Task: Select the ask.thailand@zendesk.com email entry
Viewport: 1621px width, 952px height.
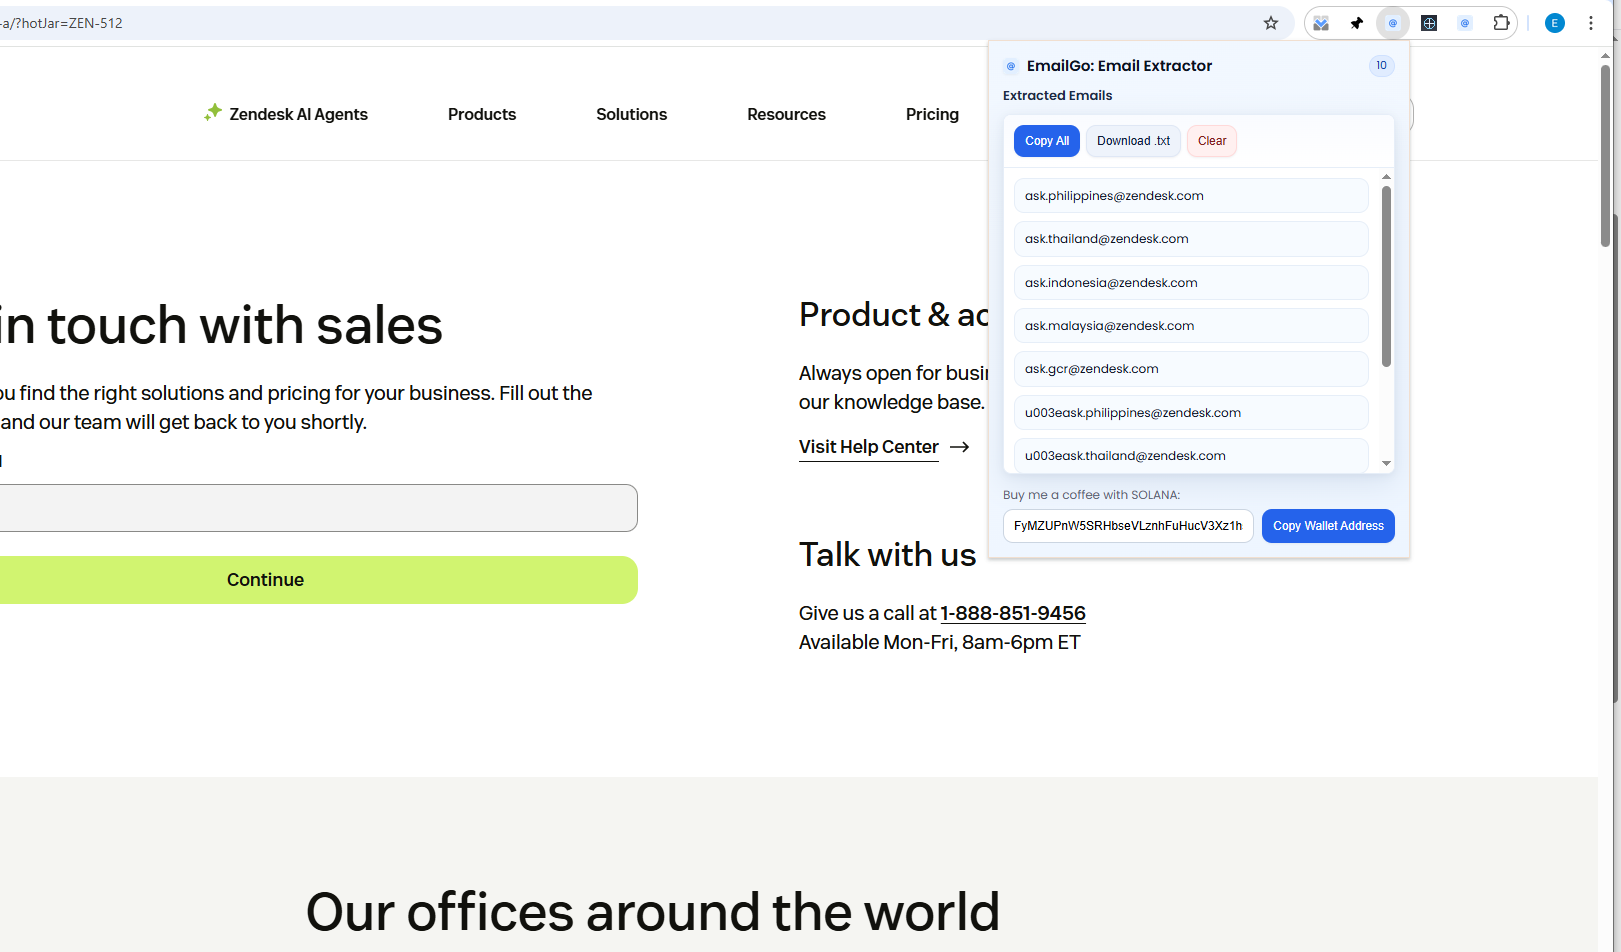Action: [1190, 239]
